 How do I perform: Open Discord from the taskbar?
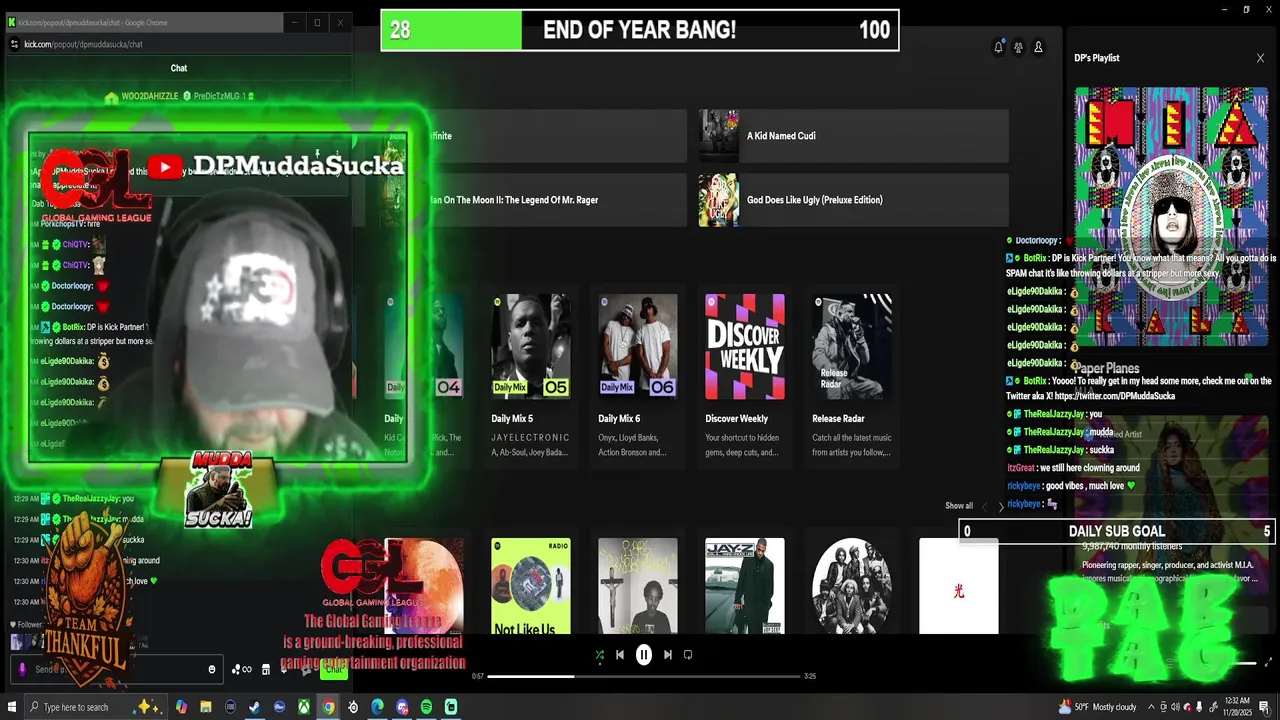[x=402, y=707]
